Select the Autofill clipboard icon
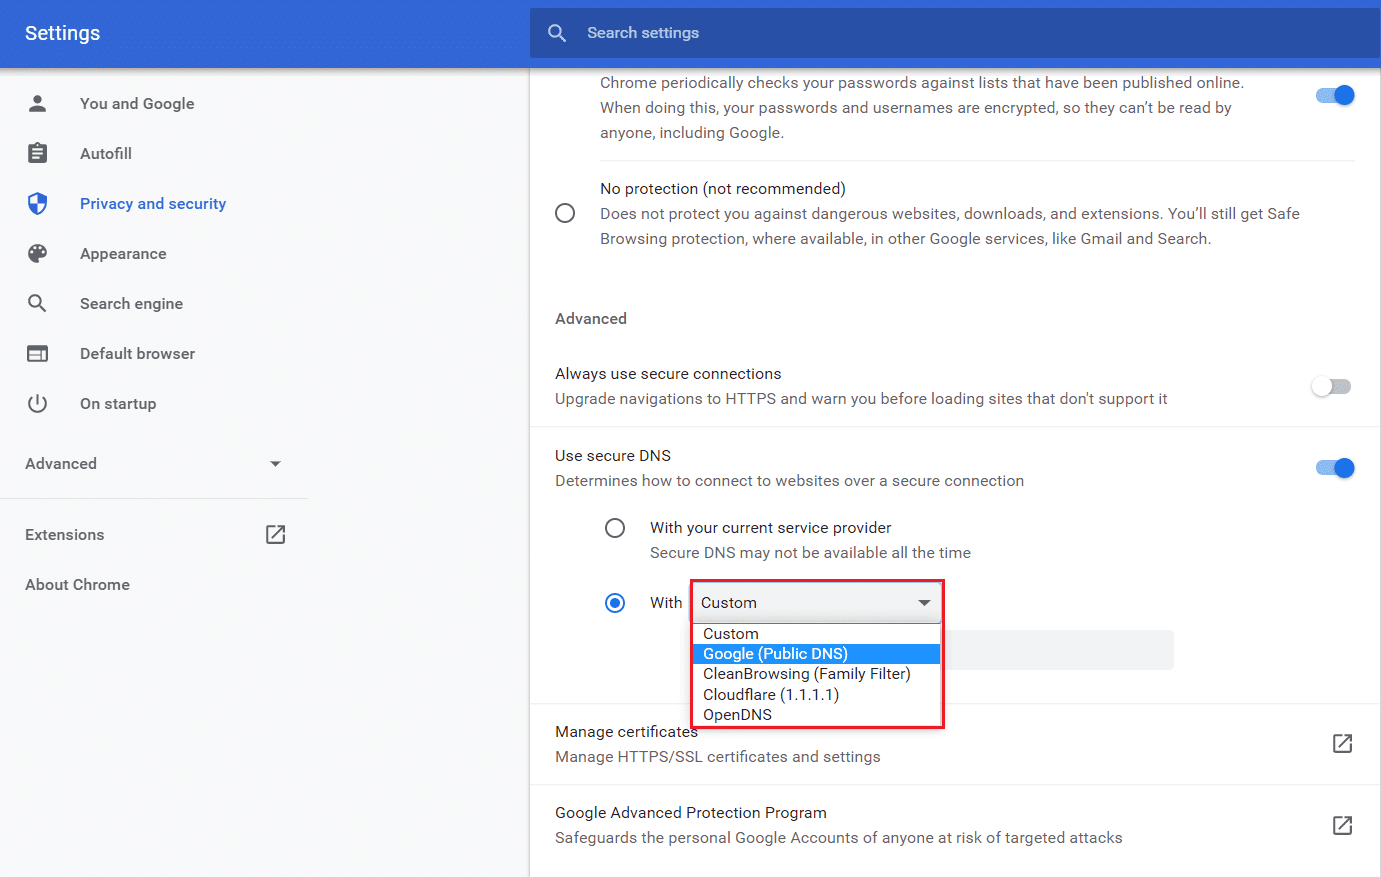The height and width of the screenshot is (877, 1381). pos(37,153)
